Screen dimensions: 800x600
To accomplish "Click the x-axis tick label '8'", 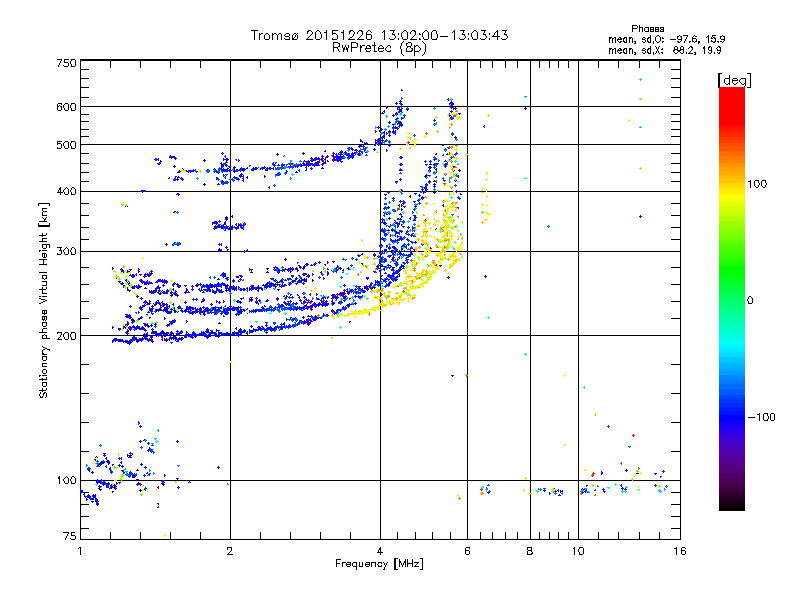I will tap(530, 551).
